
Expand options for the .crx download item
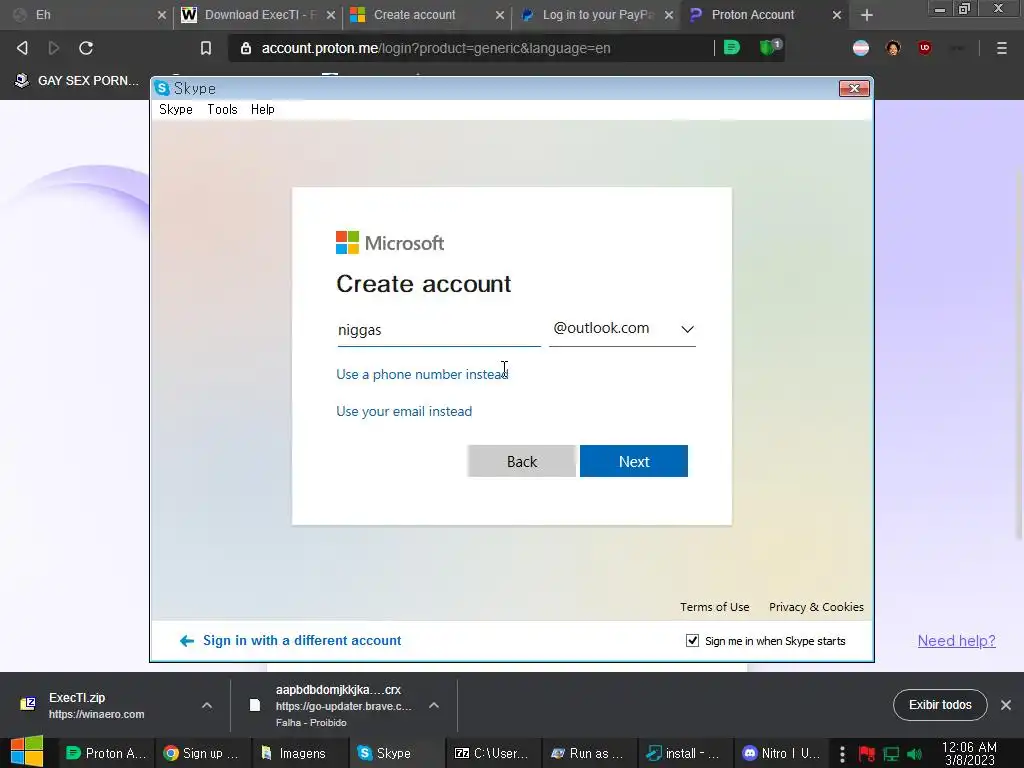click(x=434, y=705)
